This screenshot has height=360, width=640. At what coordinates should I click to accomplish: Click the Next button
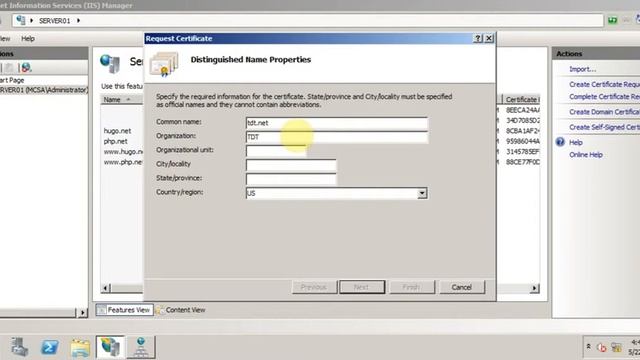(362, 287)
